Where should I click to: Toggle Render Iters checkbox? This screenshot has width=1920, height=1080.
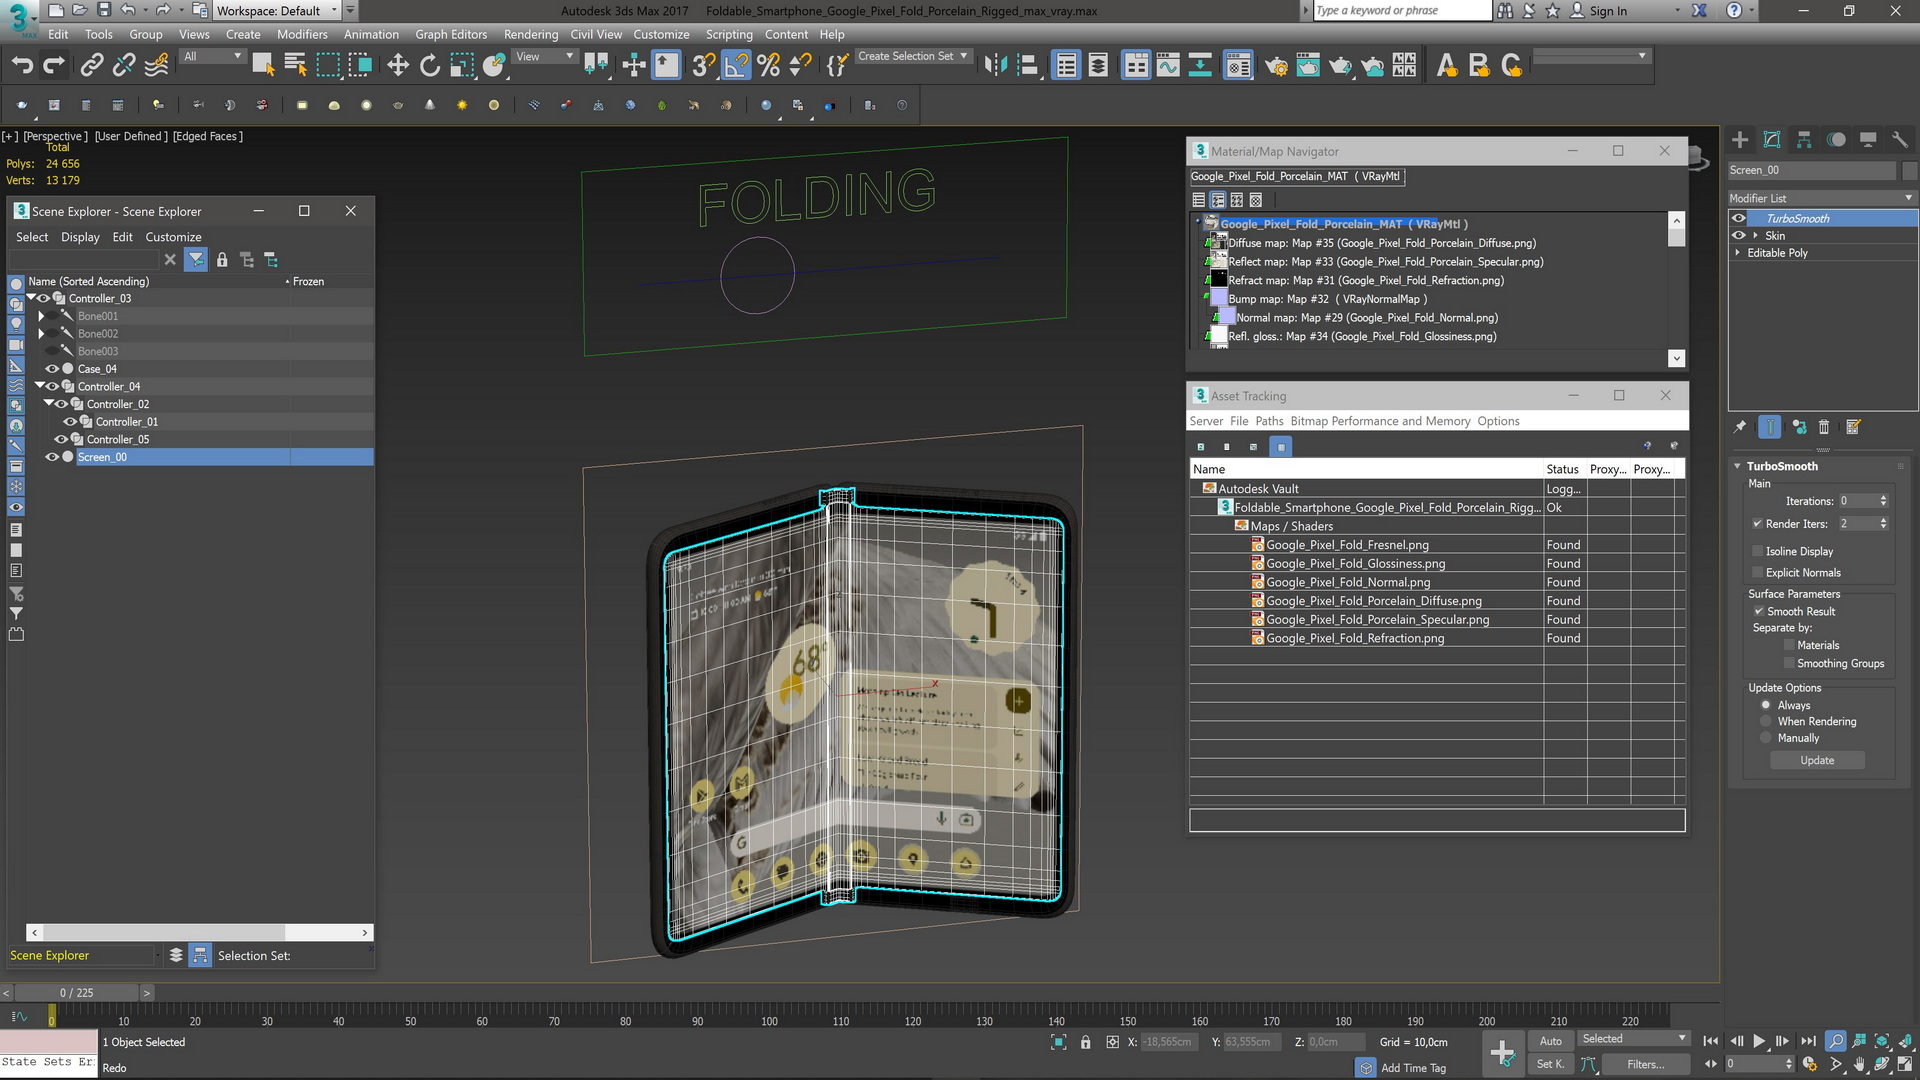1758,524
